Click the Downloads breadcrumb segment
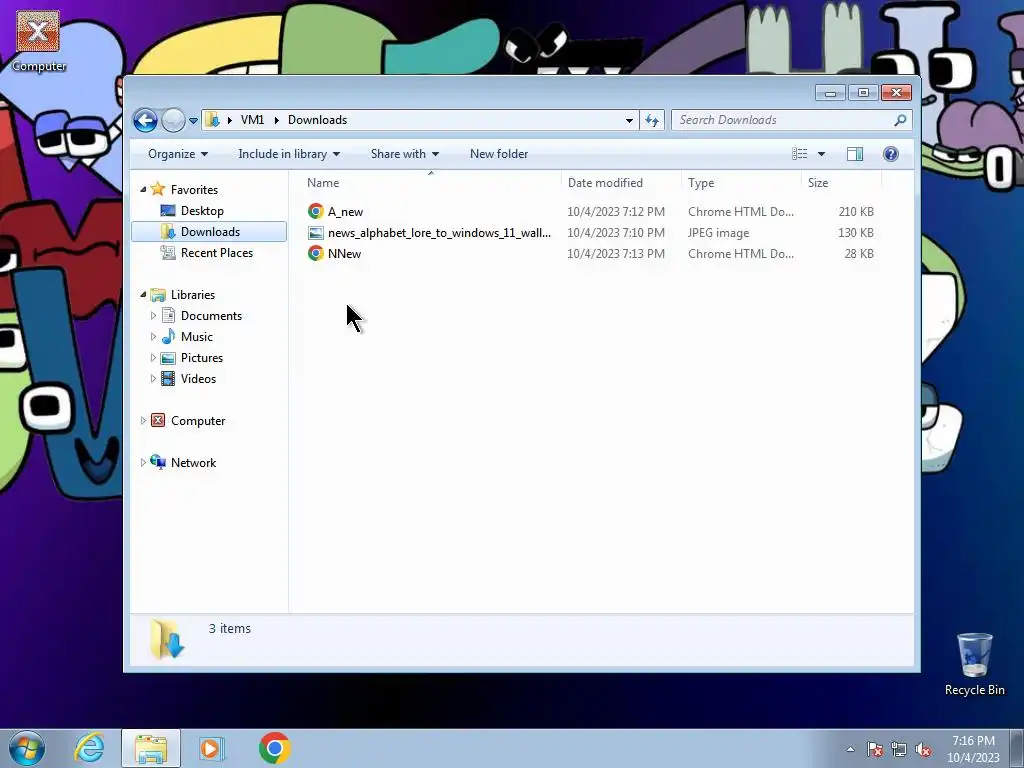The width and height of the screenshot is (1024, 768). (x=317, y=120)
